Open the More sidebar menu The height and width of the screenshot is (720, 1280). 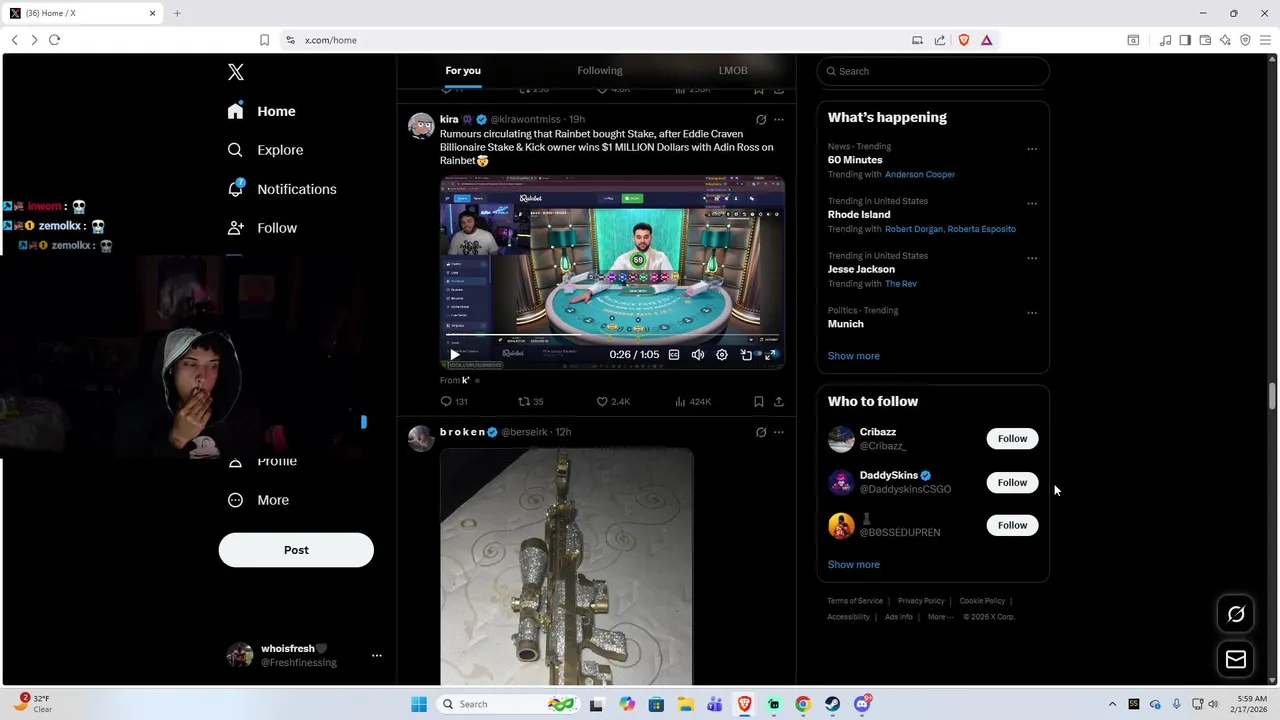(x=258, y=500)
